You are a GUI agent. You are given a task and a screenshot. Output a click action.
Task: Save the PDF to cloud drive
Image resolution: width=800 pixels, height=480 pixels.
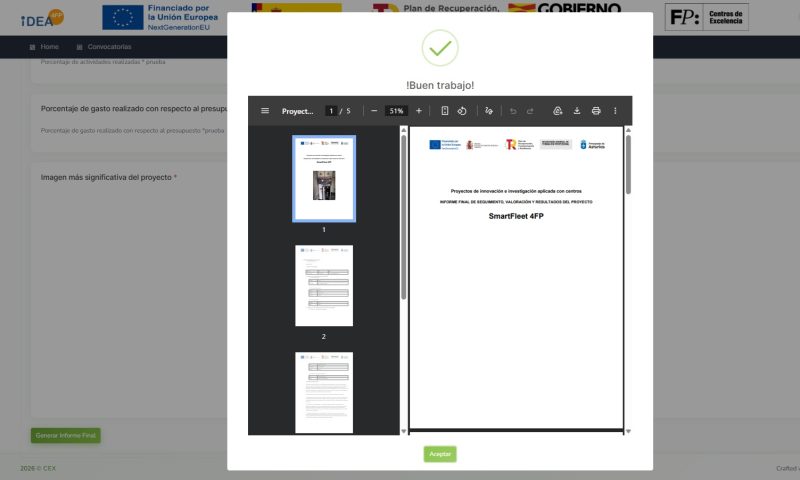(x=557, y=111)
